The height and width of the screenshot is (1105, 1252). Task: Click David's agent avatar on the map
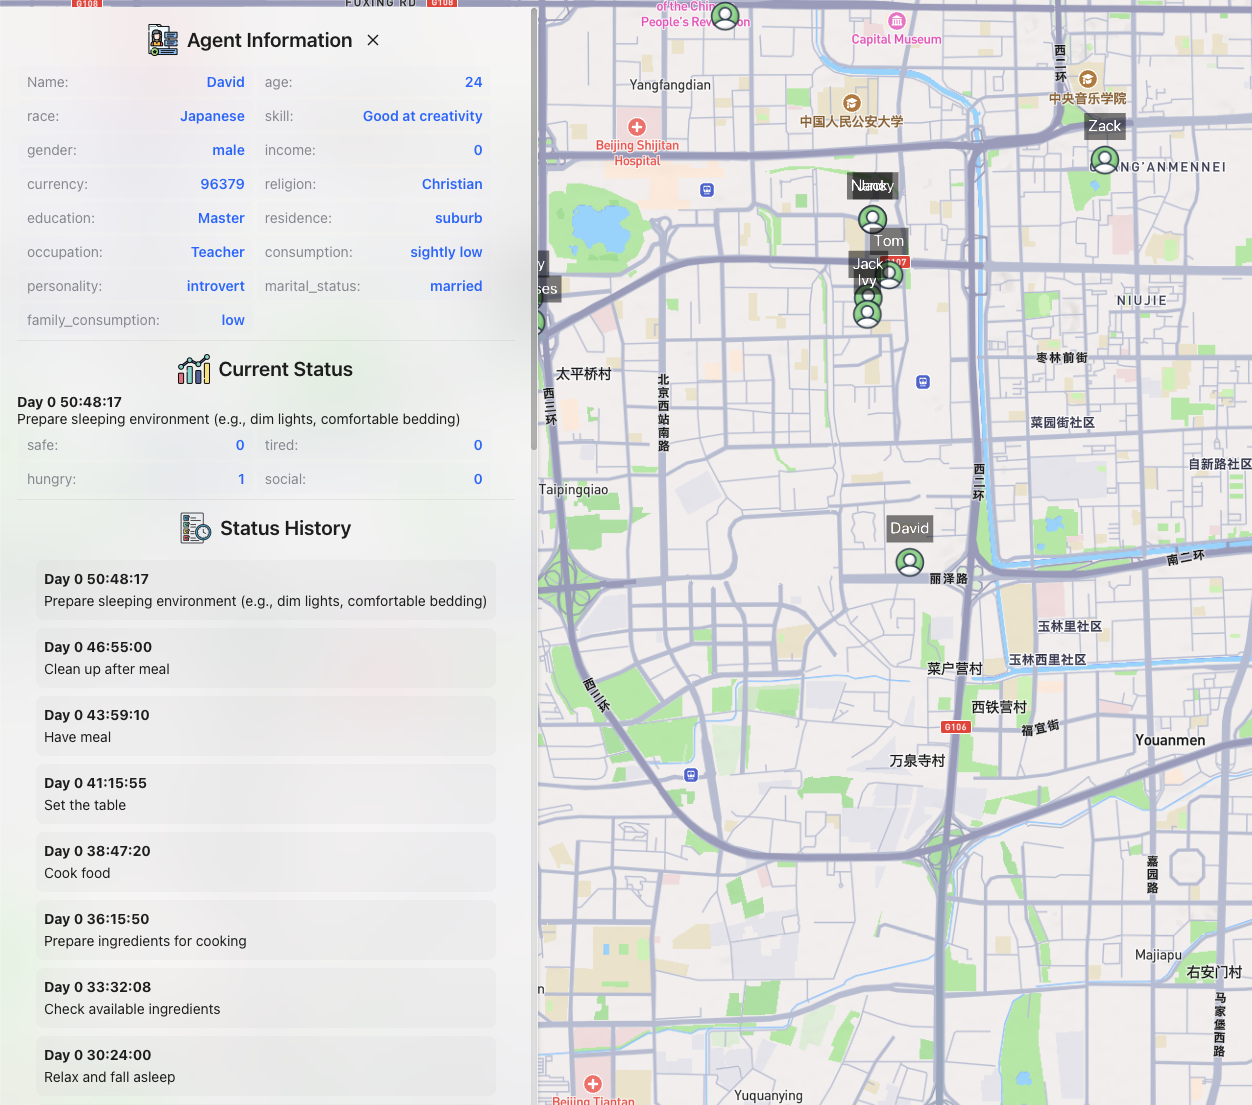[x=910, y=563]
